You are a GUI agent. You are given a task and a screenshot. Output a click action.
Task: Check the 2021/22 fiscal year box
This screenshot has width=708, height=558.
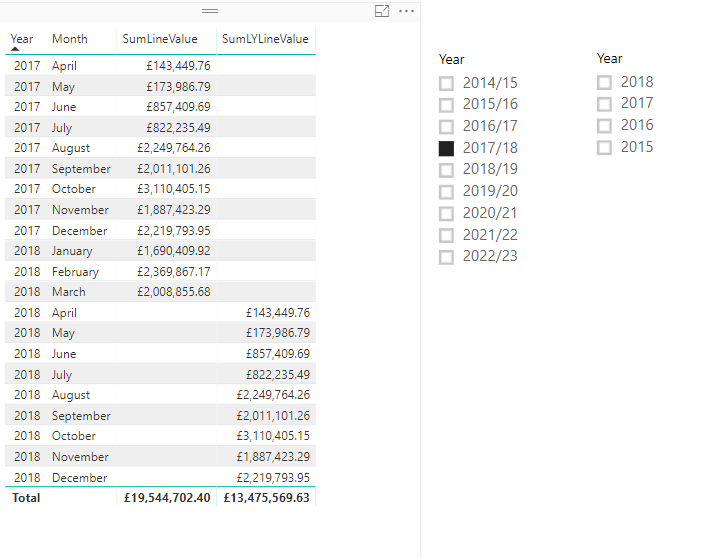coord(446,235)
